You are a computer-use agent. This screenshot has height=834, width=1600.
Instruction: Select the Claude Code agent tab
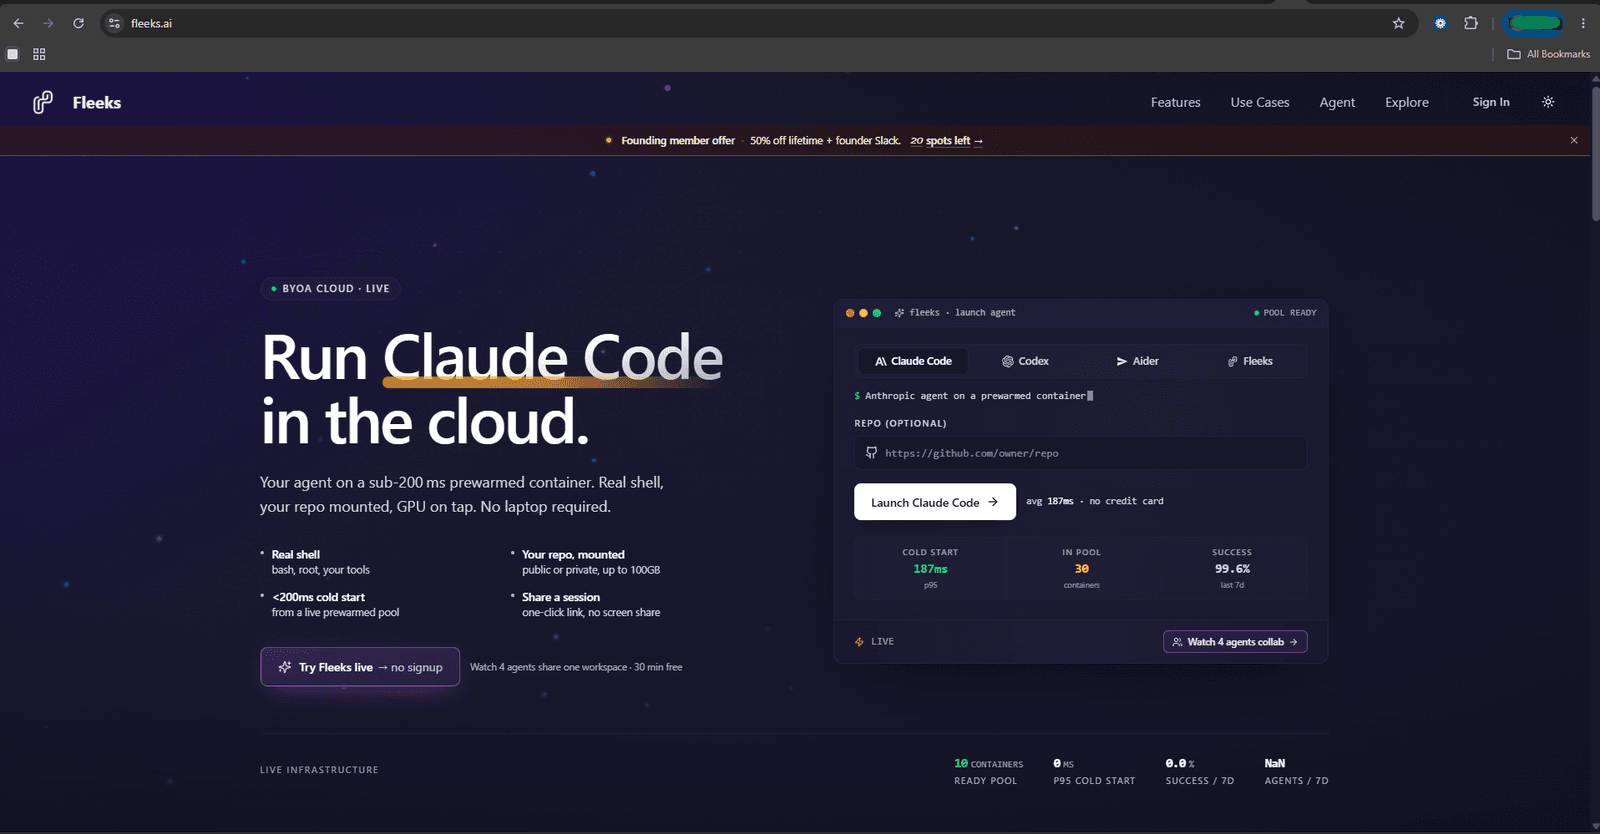click(913, 361)
